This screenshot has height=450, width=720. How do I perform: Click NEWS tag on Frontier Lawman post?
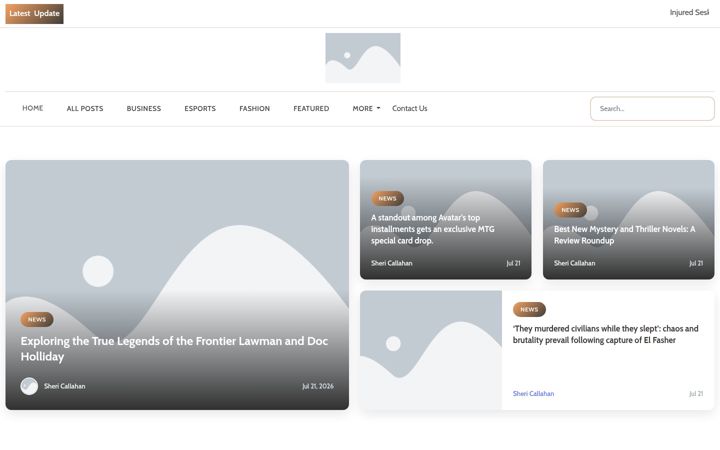tap(37, 319)
